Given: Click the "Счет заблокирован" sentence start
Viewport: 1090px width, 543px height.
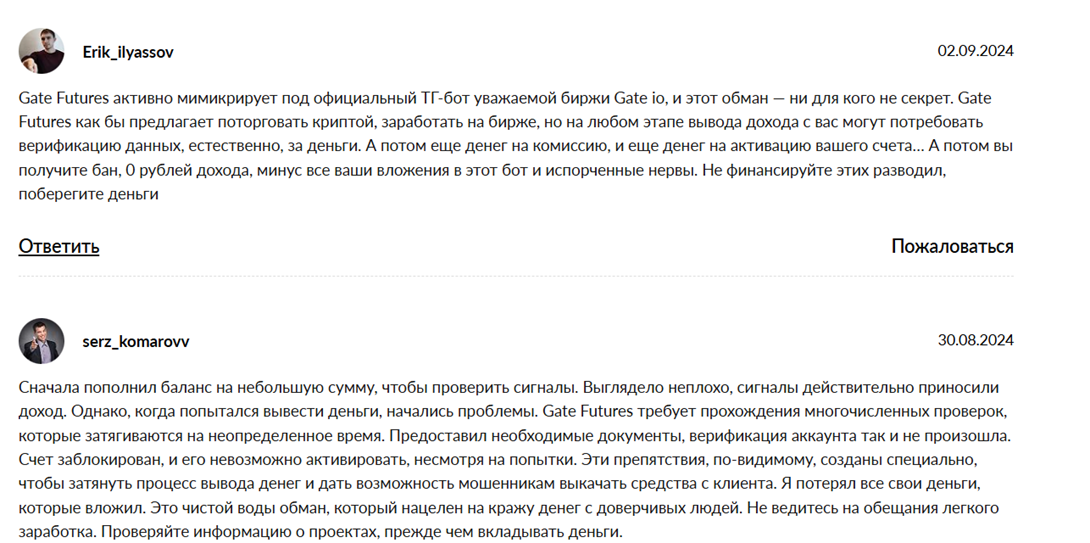Looking at the screenshot, I should [81, 459].
